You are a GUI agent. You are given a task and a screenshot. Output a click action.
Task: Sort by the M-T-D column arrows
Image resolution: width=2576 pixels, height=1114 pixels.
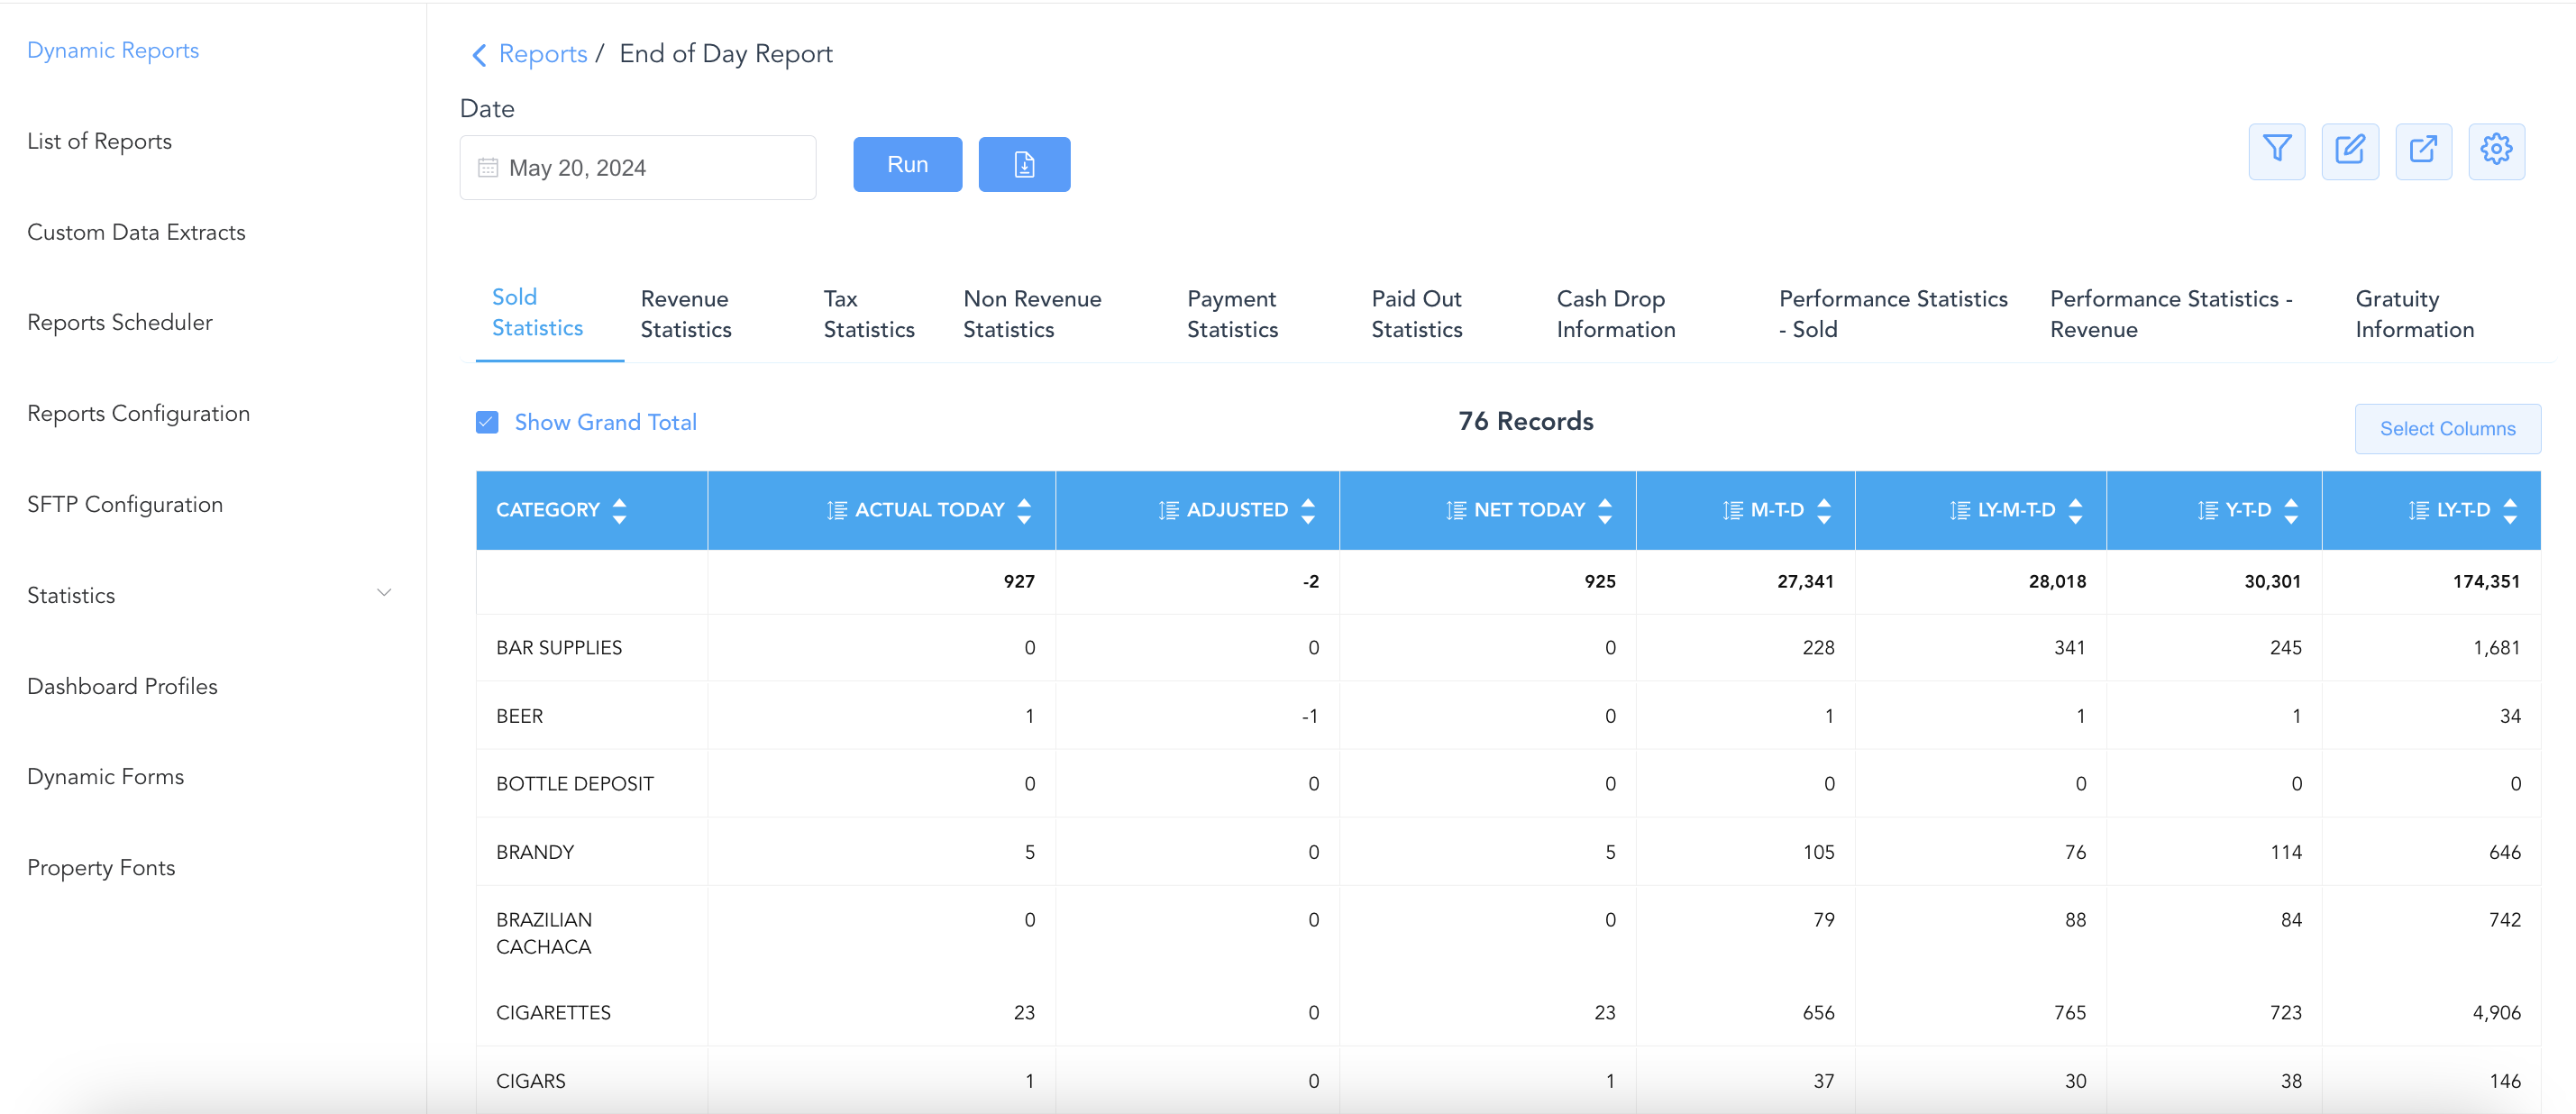click(x=1823, y=511)
